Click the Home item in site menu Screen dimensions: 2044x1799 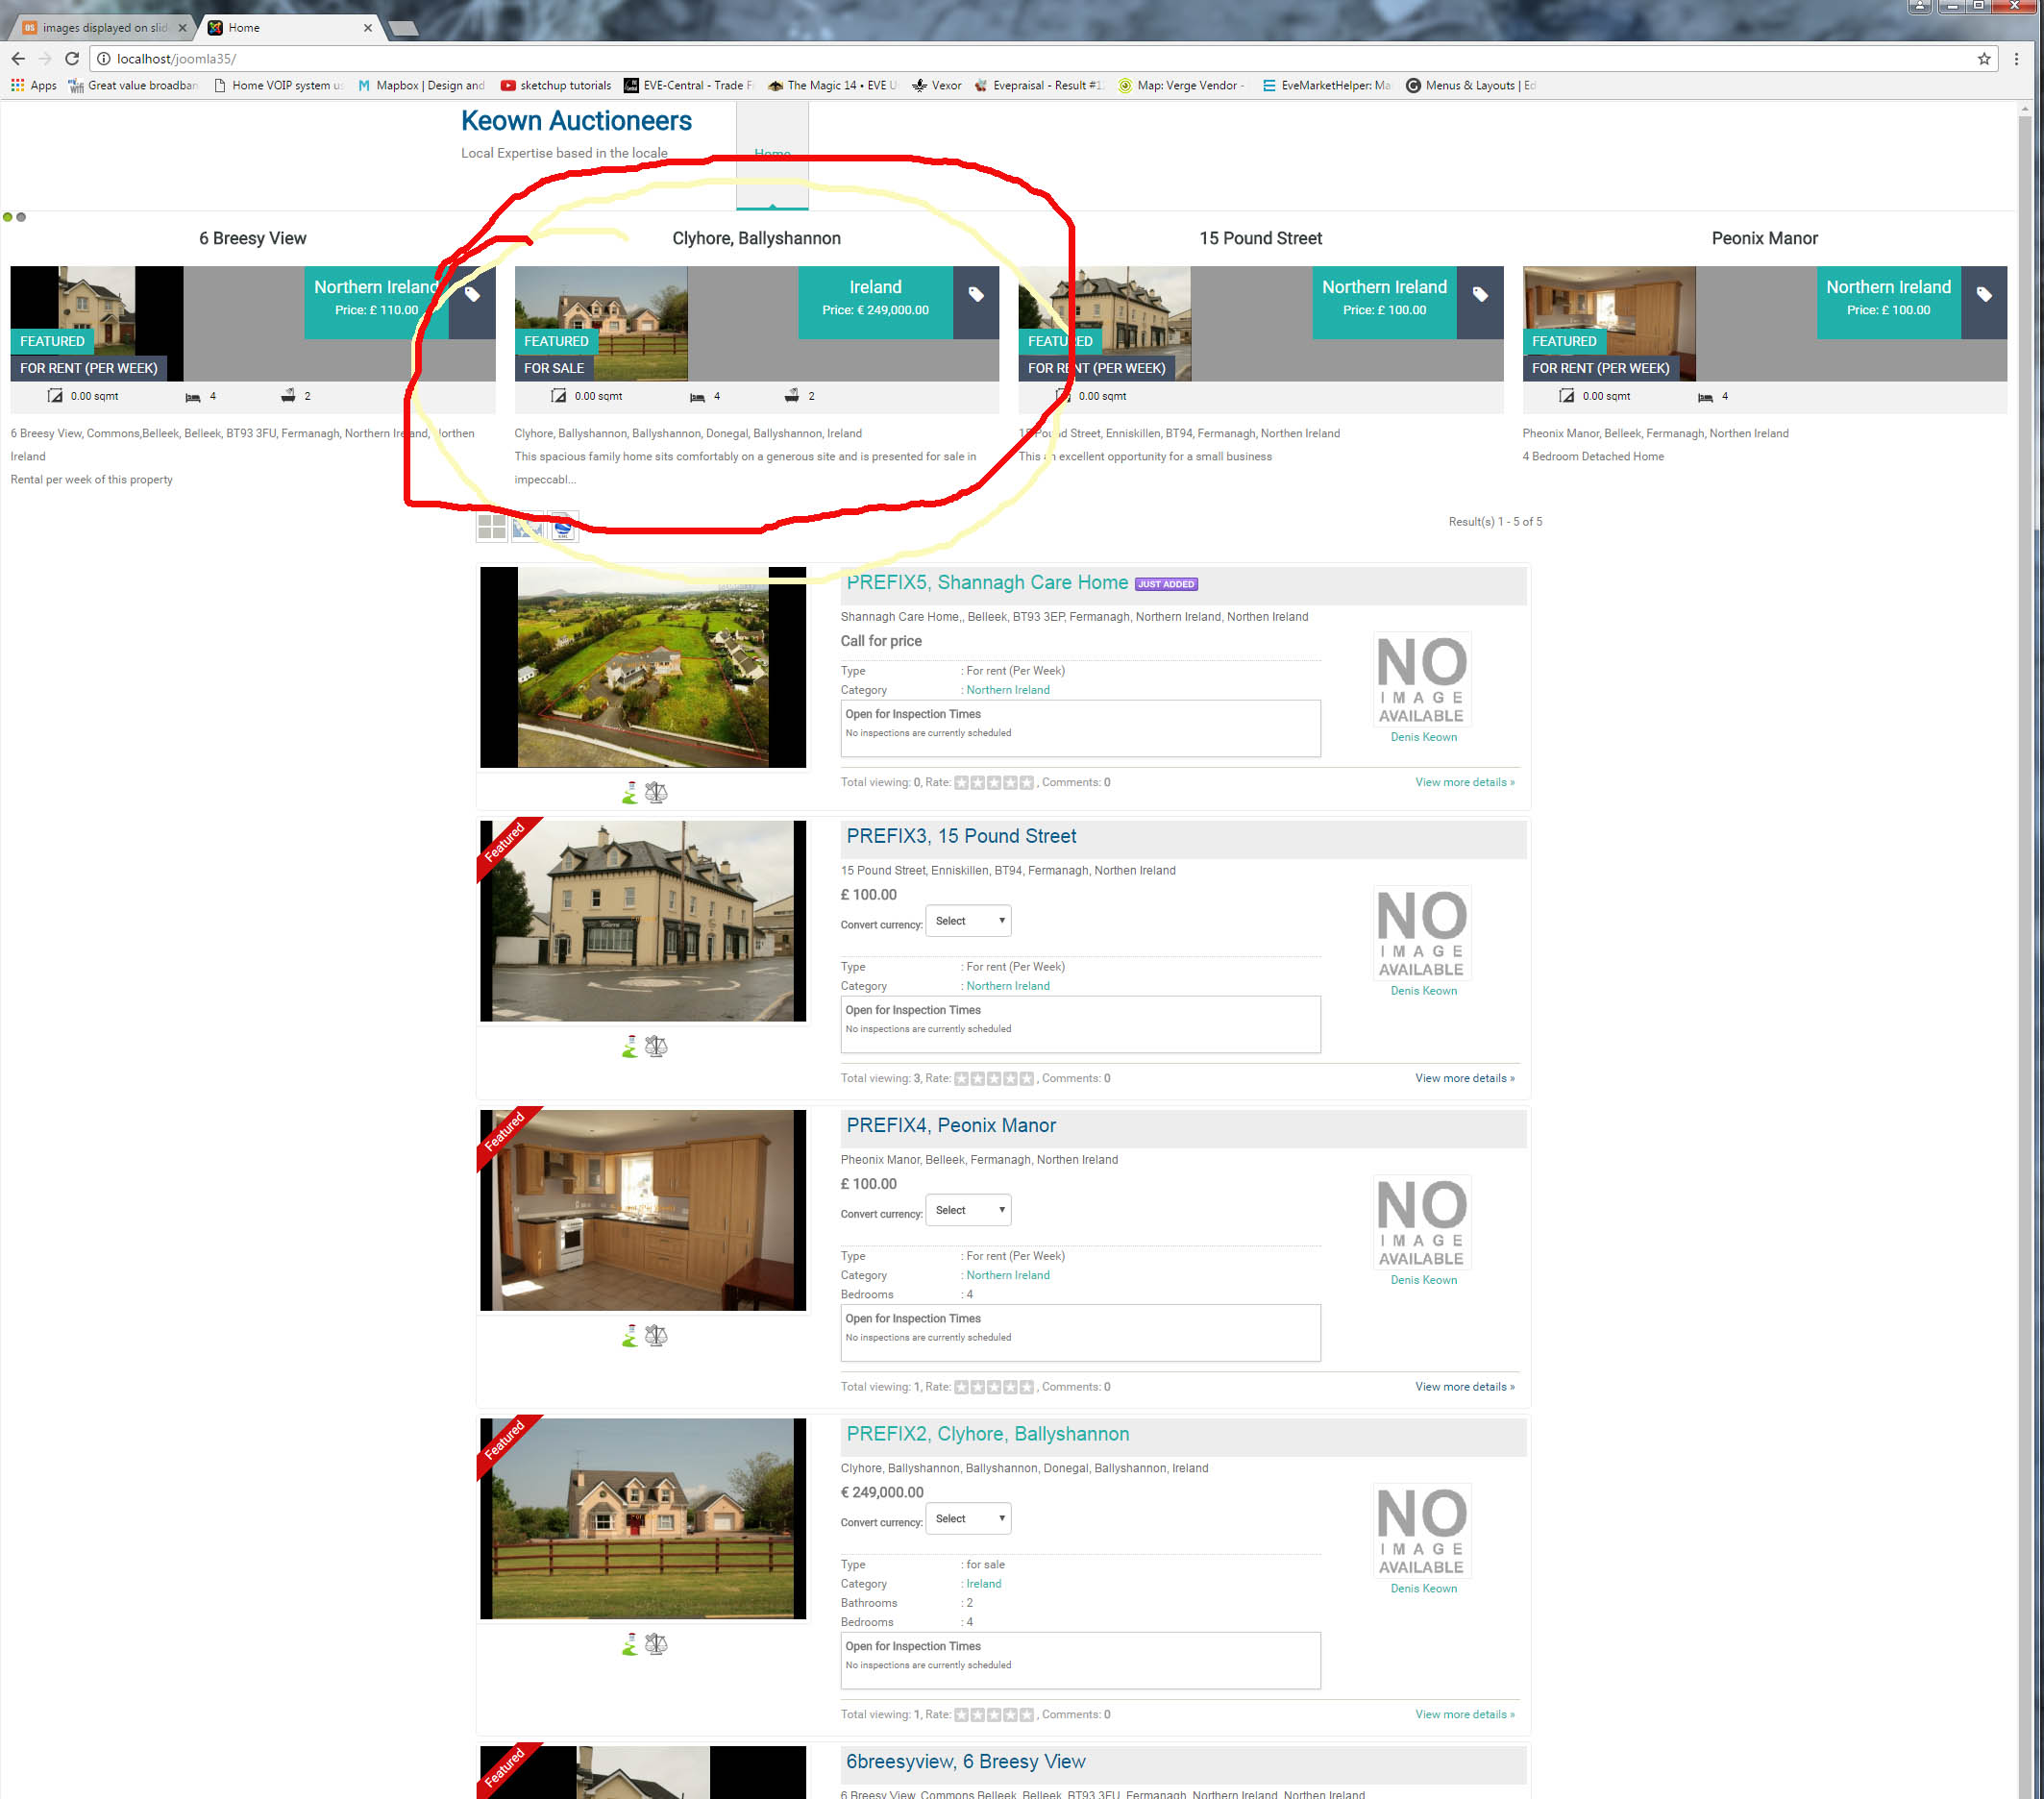click(772, 154)
